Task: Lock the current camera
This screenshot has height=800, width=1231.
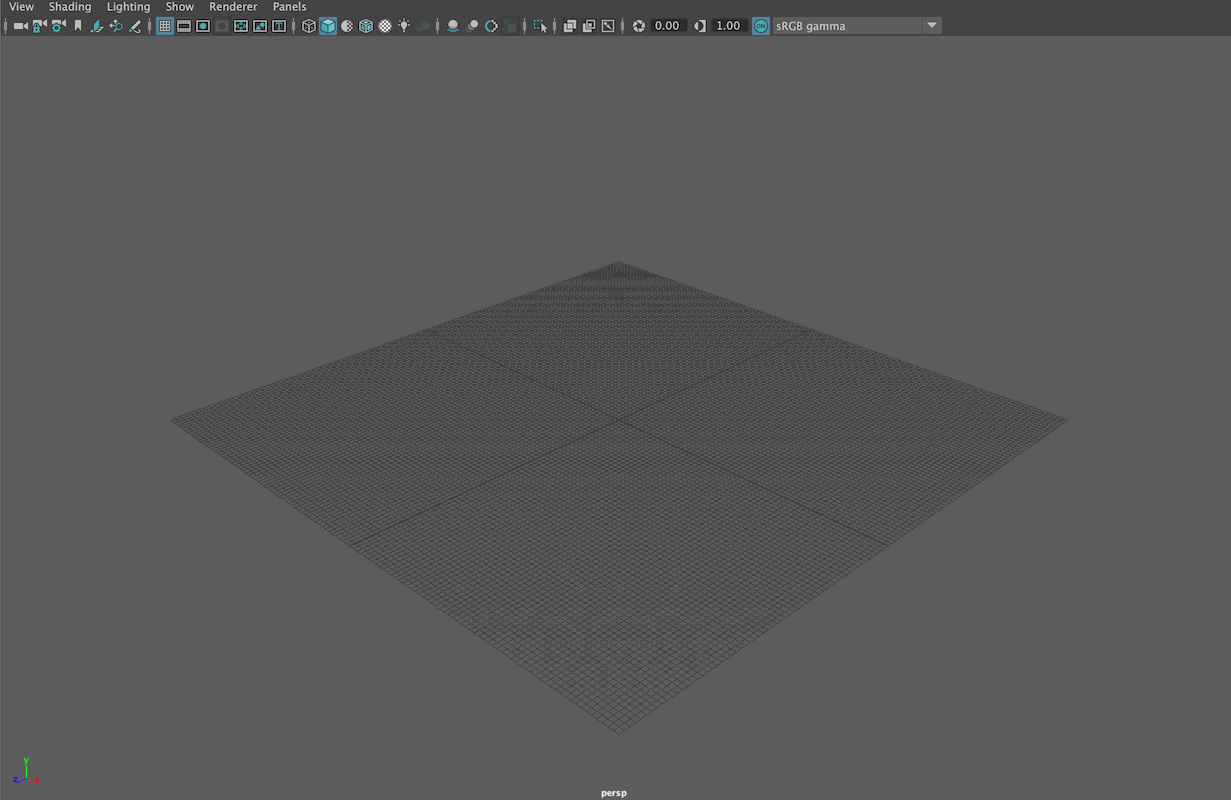Action: click(x=38, y=25)
